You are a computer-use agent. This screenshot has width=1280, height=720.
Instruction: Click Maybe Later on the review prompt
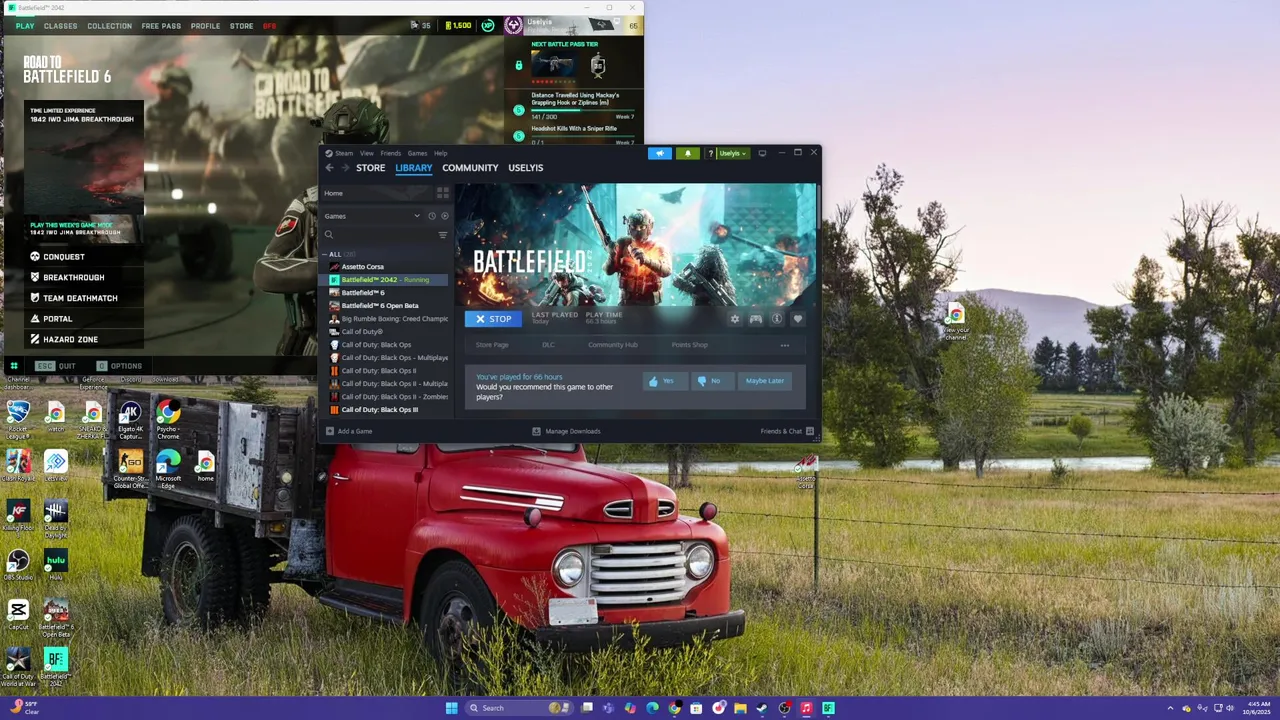(764, 381)
